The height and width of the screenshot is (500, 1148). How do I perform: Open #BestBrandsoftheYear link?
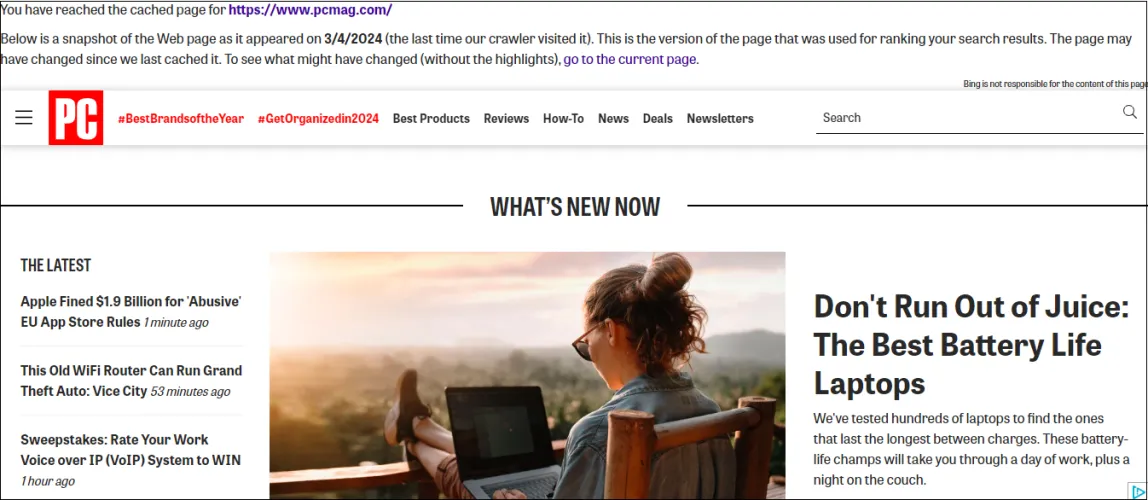pyautogui.click(x=181, y=119)
